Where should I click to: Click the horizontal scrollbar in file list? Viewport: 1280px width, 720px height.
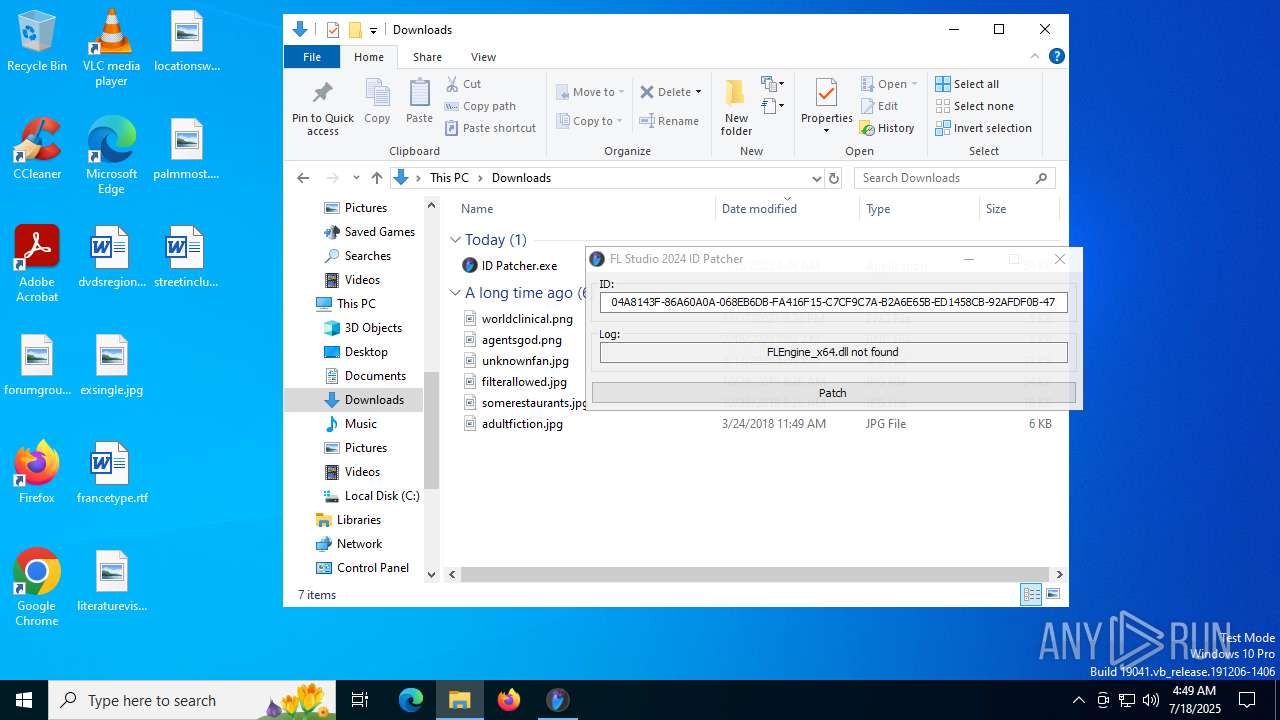756,575
